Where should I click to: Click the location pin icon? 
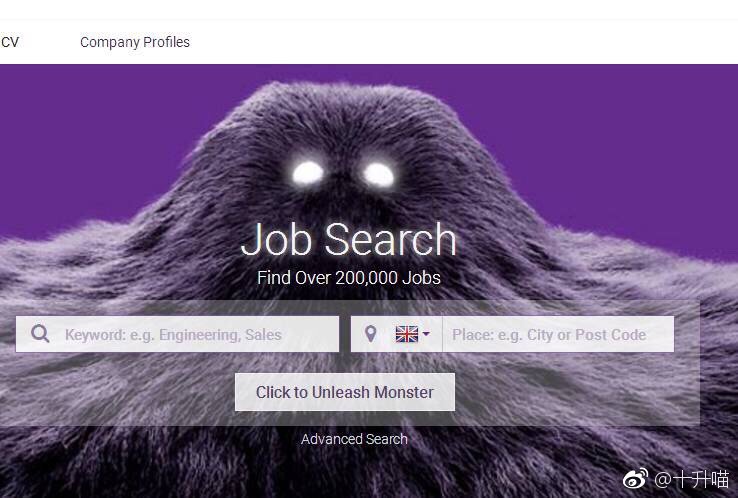(x=370, y=334)
